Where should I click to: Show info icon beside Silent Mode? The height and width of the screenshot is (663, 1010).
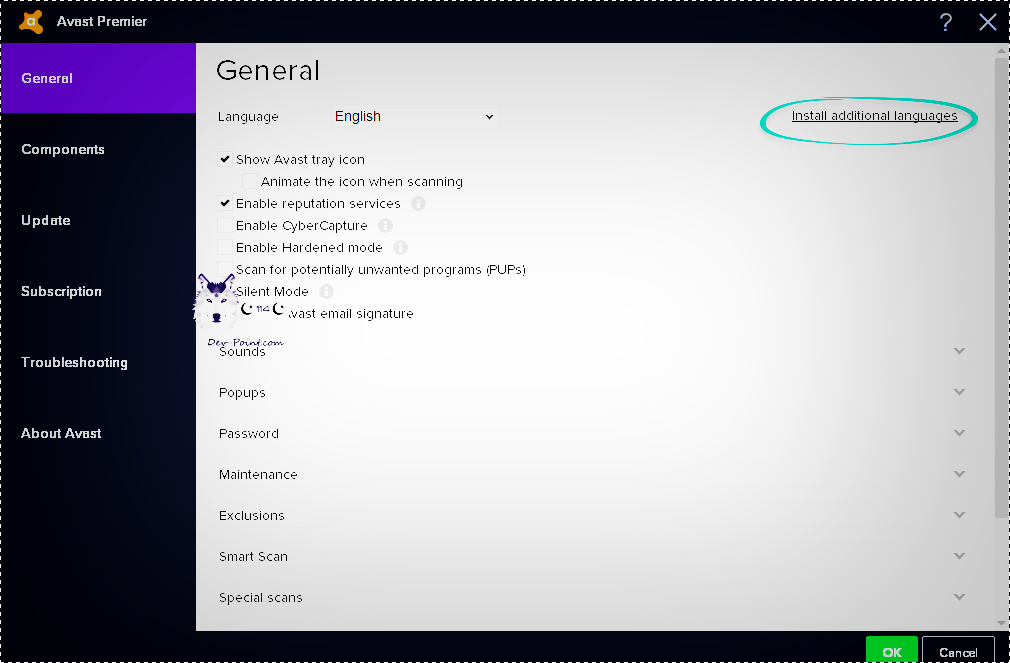point(327,292)
